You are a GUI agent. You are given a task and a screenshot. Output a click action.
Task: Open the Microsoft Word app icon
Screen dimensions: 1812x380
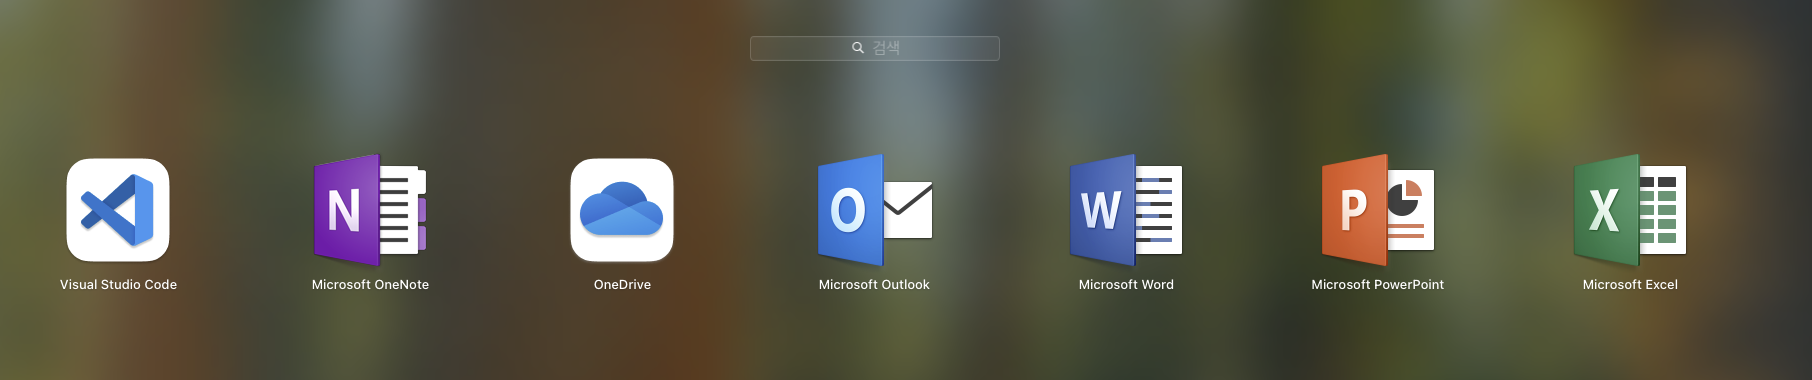[x=1126, y=210]
